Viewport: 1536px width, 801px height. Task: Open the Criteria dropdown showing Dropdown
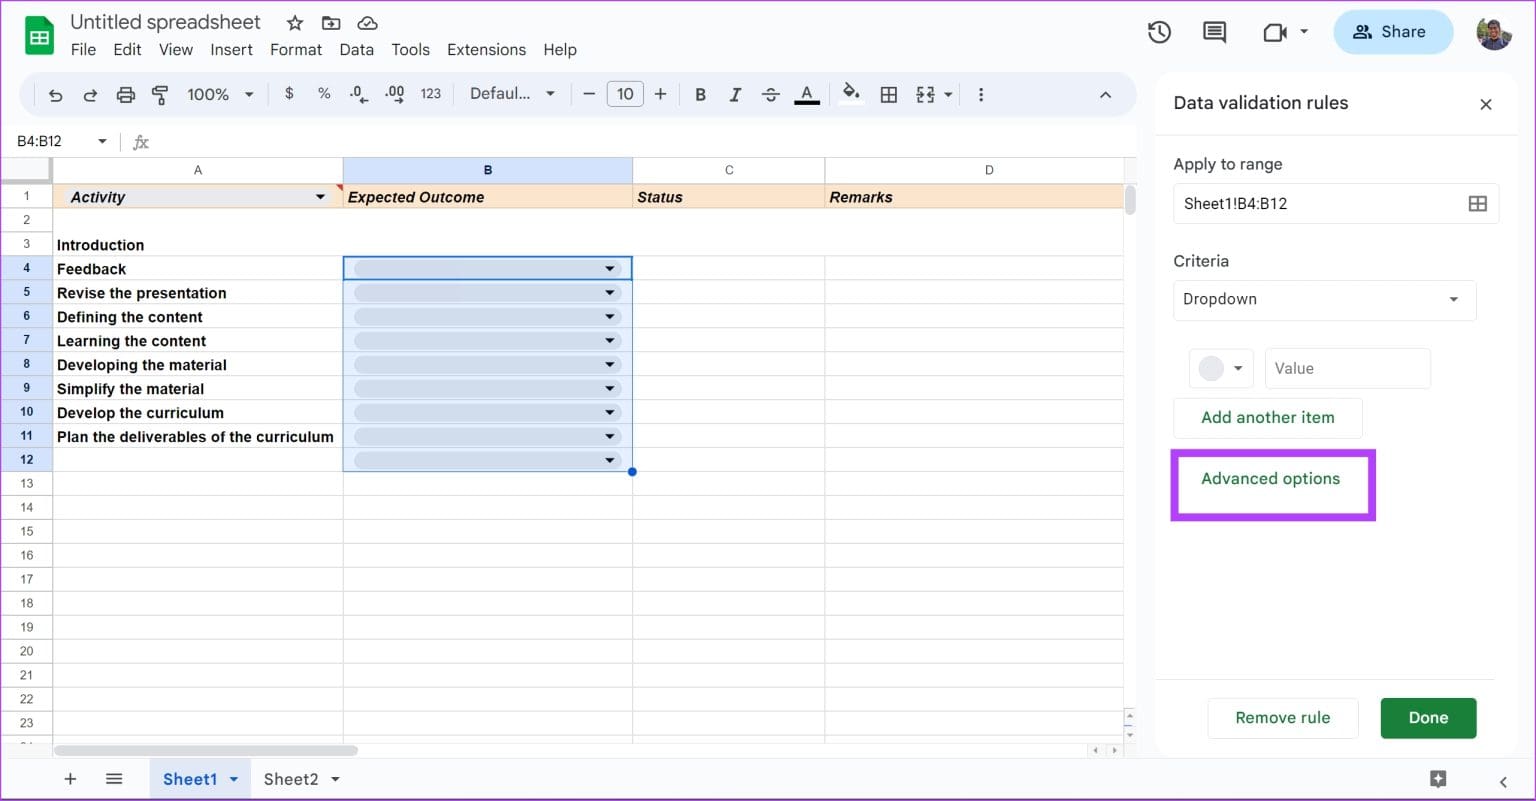click(1324, 300)
